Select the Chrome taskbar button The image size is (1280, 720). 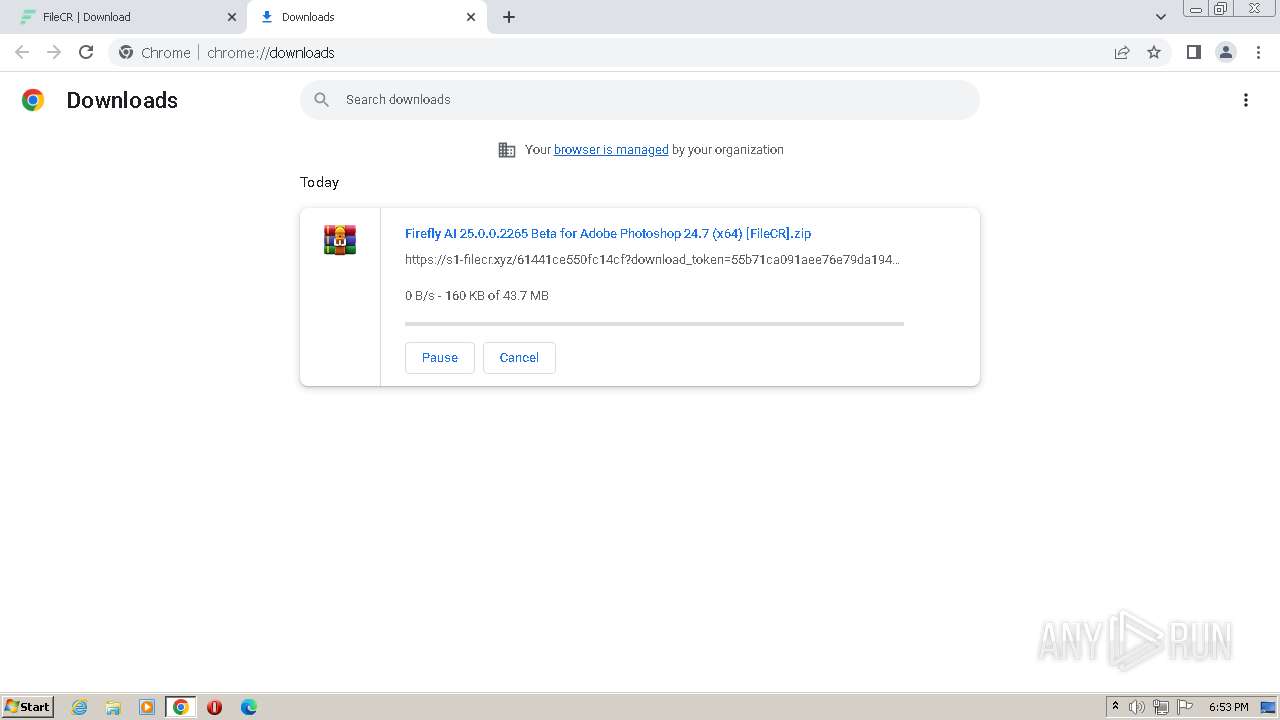pos(181,707)
